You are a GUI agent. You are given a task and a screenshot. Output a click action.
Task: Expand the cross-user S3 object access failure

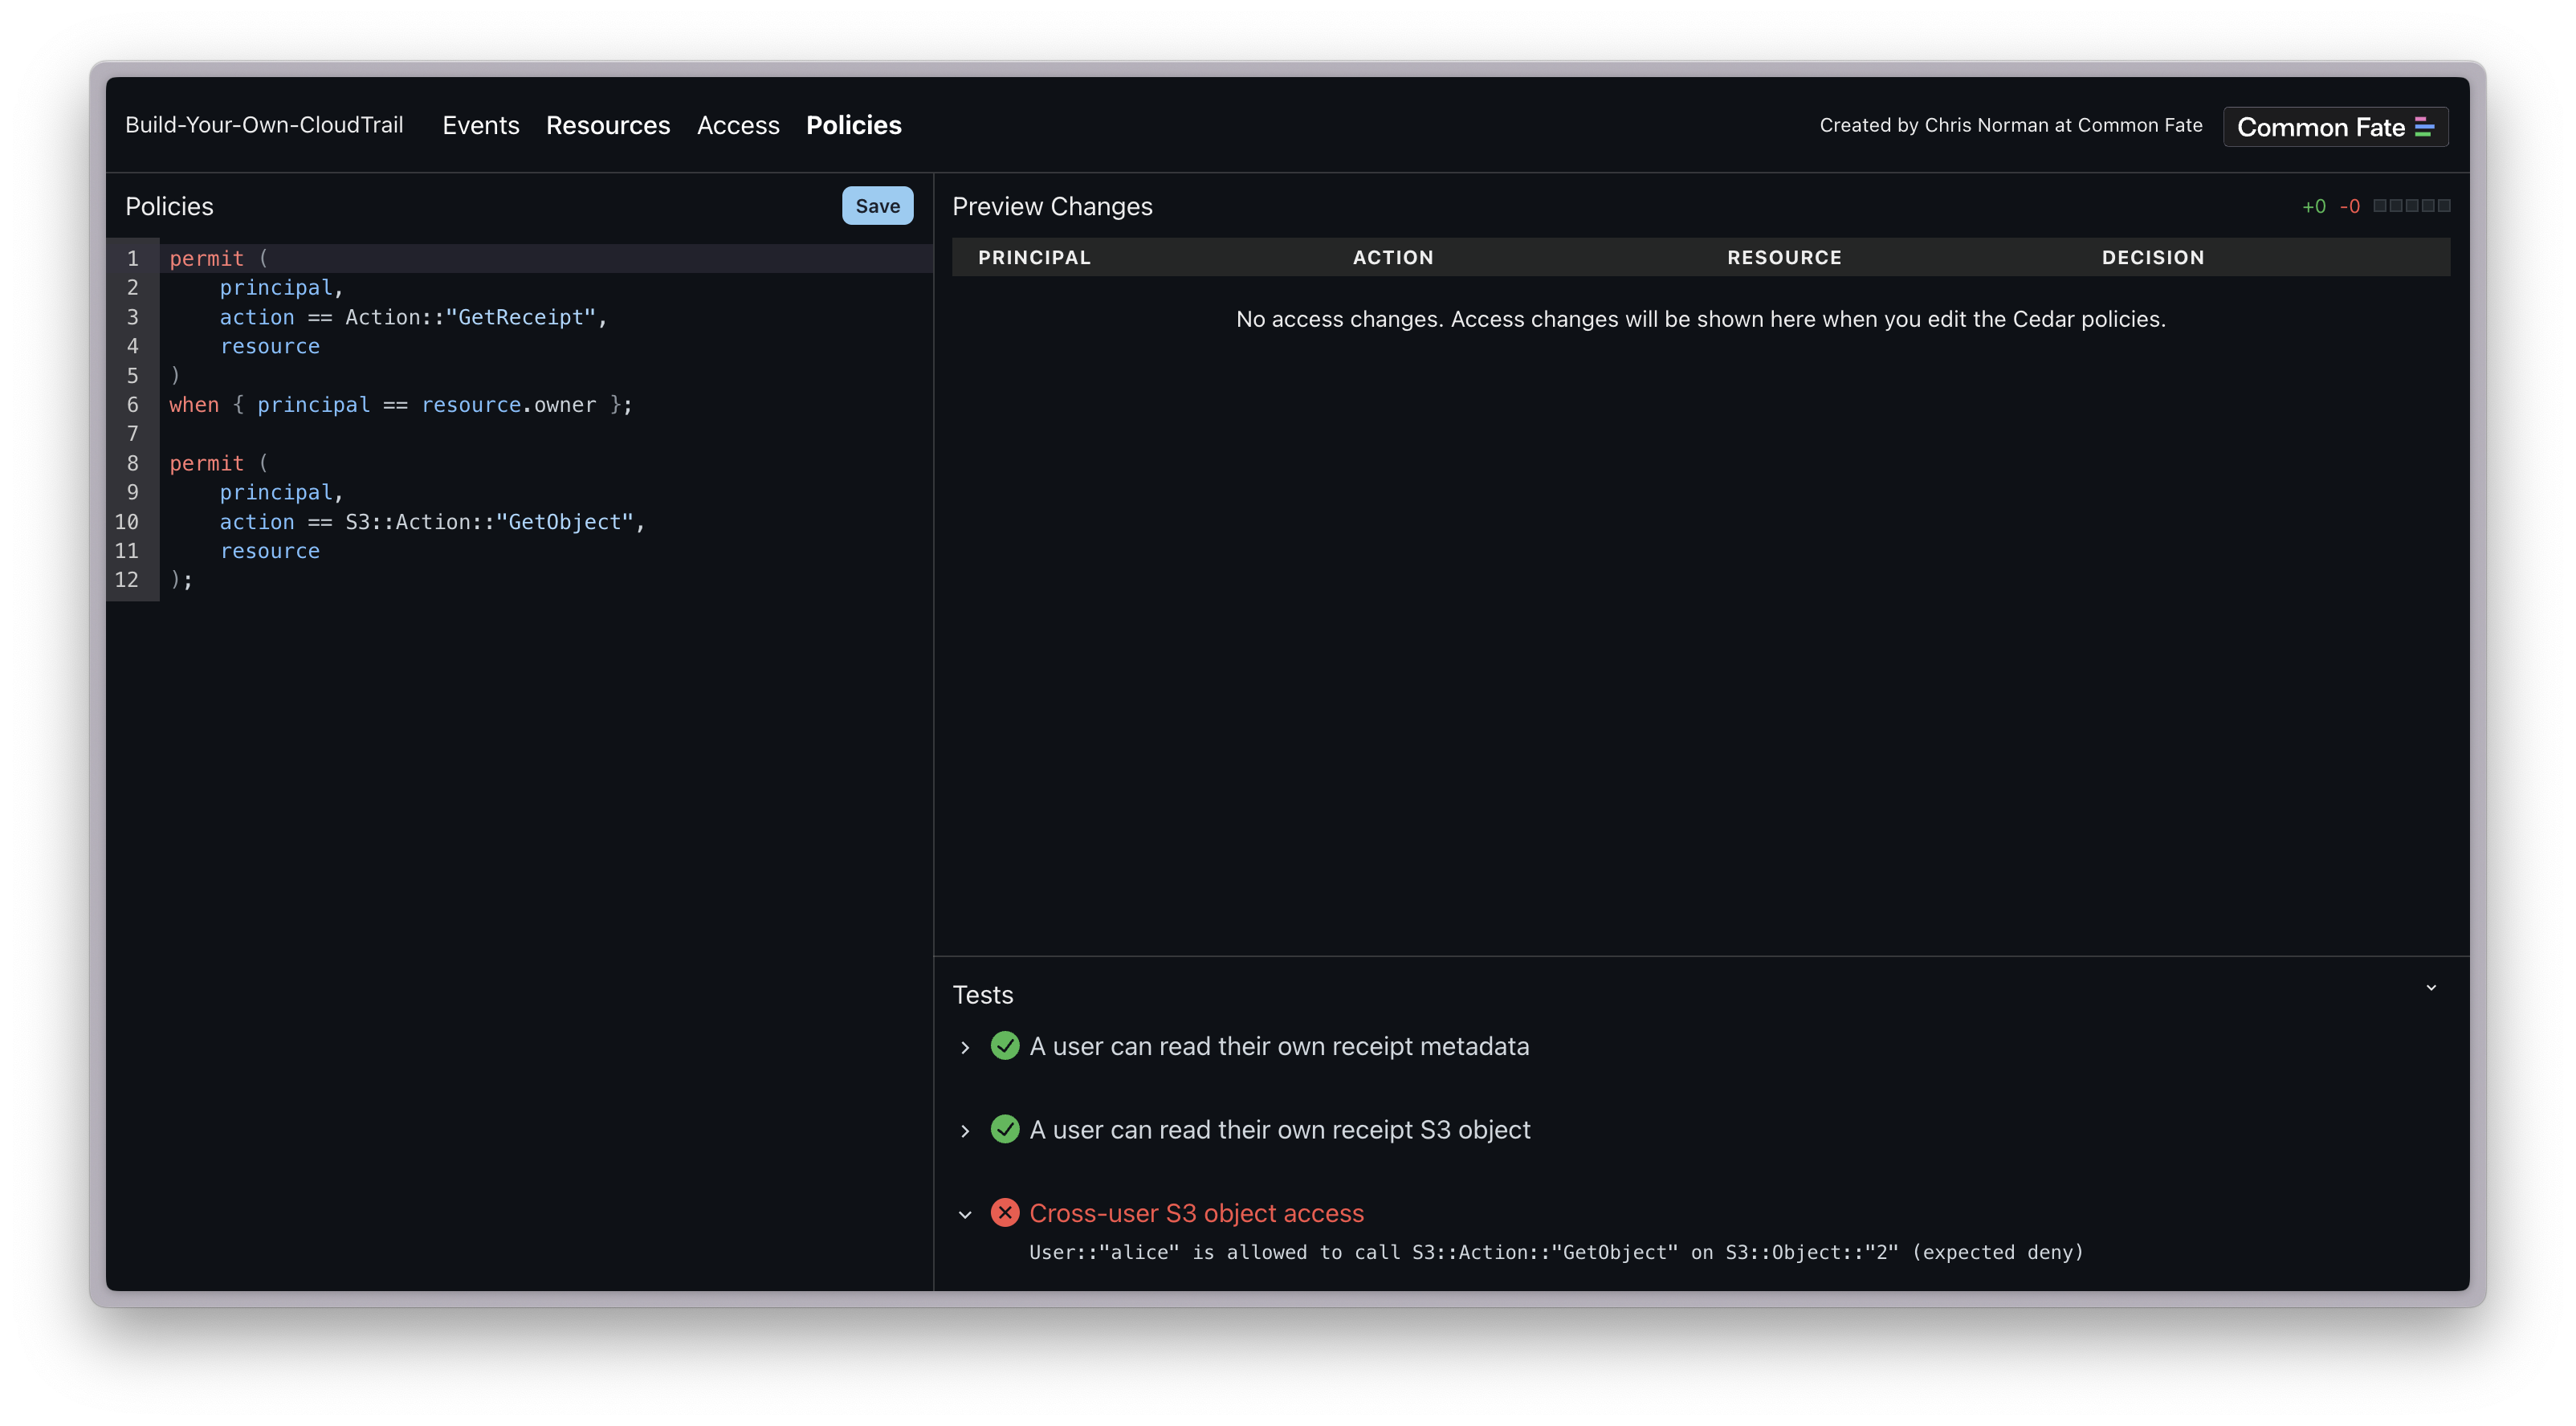964,1212
